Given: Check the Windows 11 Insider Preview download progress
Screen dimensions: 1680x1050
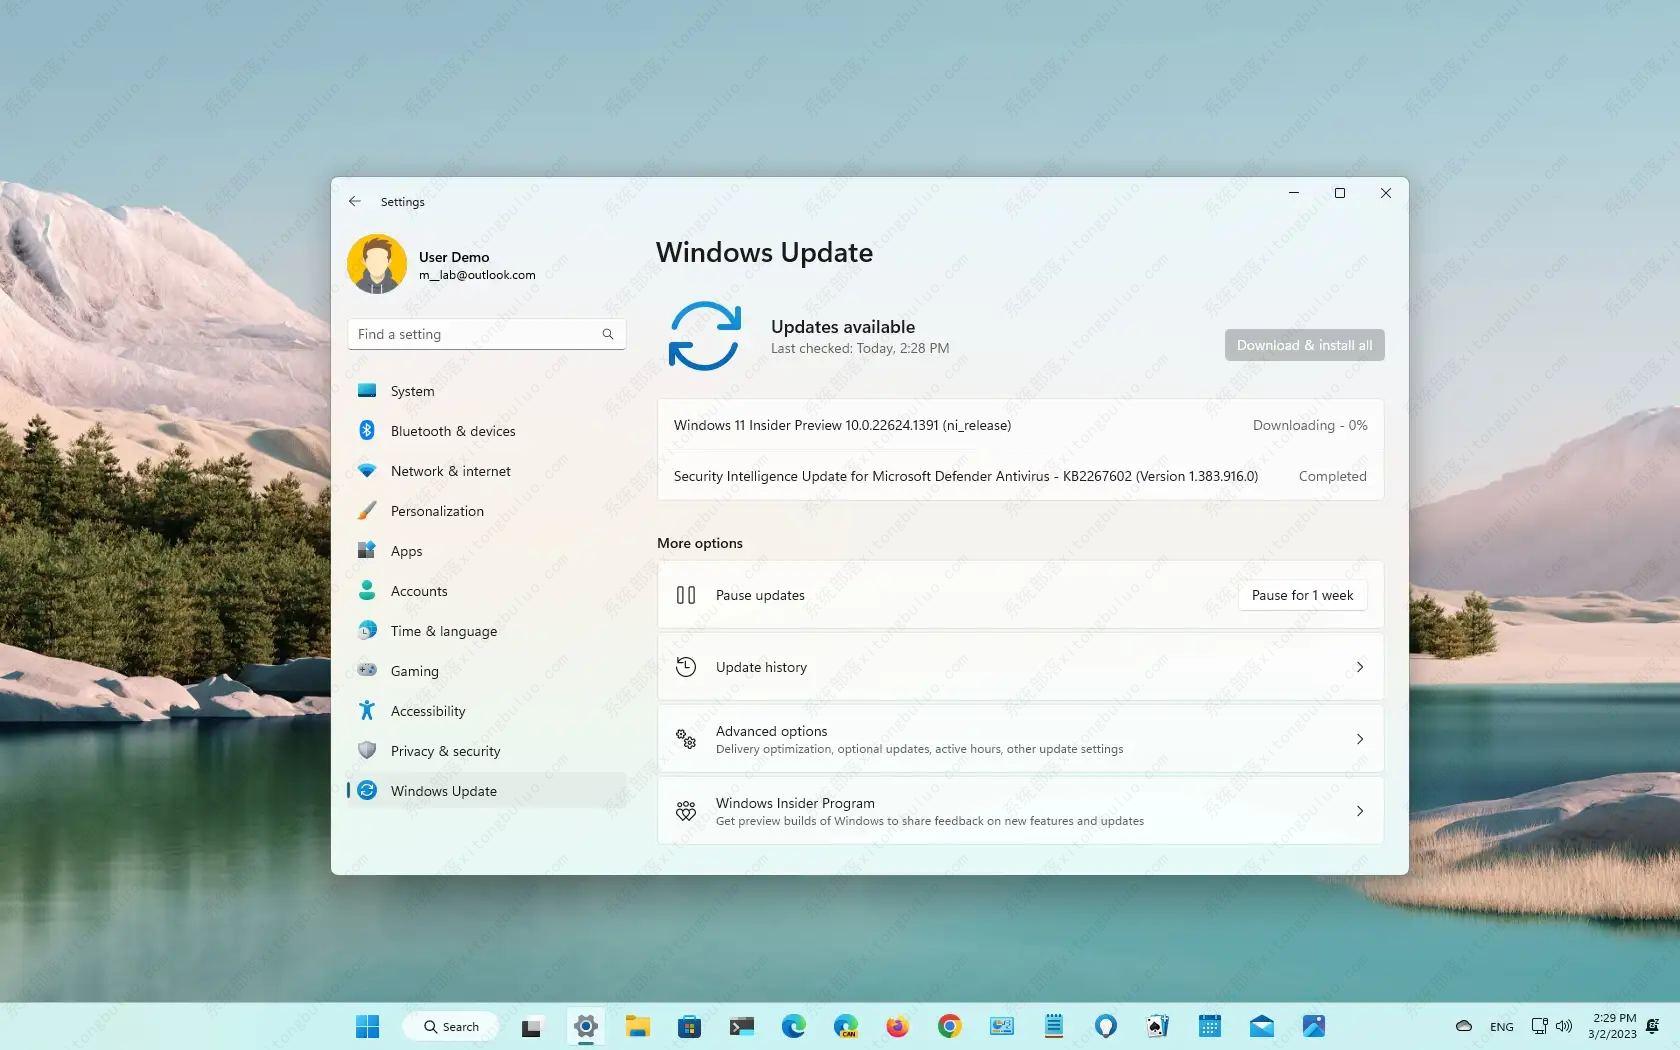Looking at the screenshot, I should 1309,425.
